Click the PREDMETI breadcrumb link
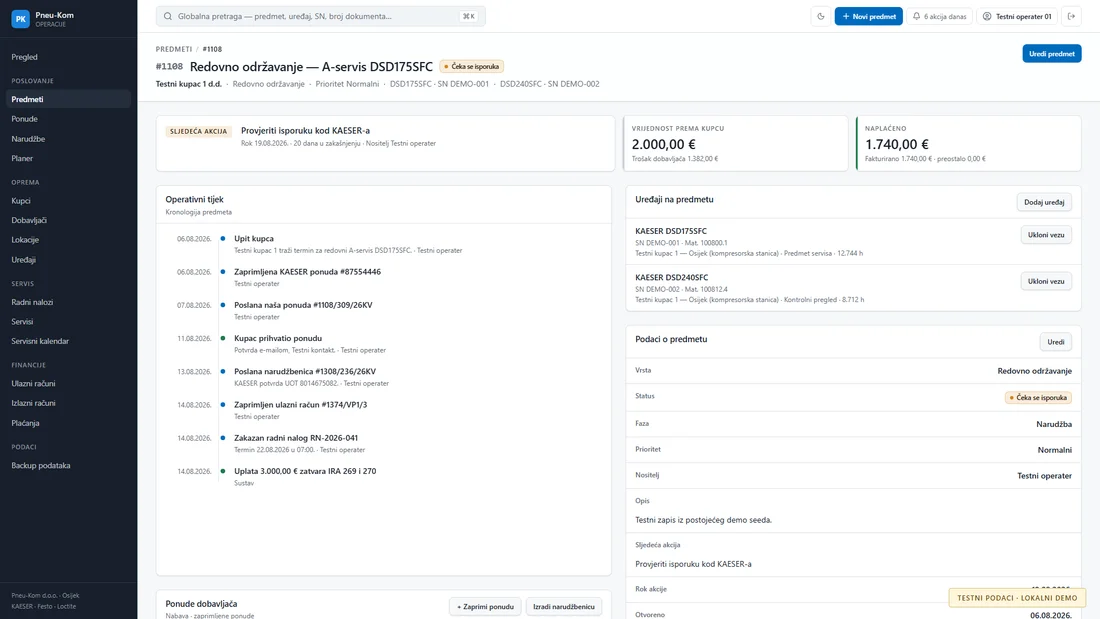1100x619 pixels. (x=174, y=49)
